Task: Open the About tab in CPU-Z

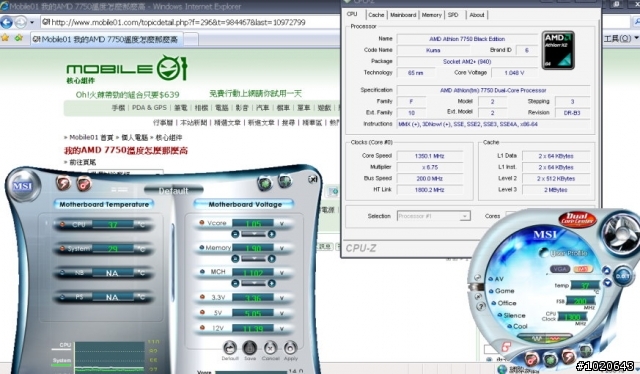Action: point(477,15)
